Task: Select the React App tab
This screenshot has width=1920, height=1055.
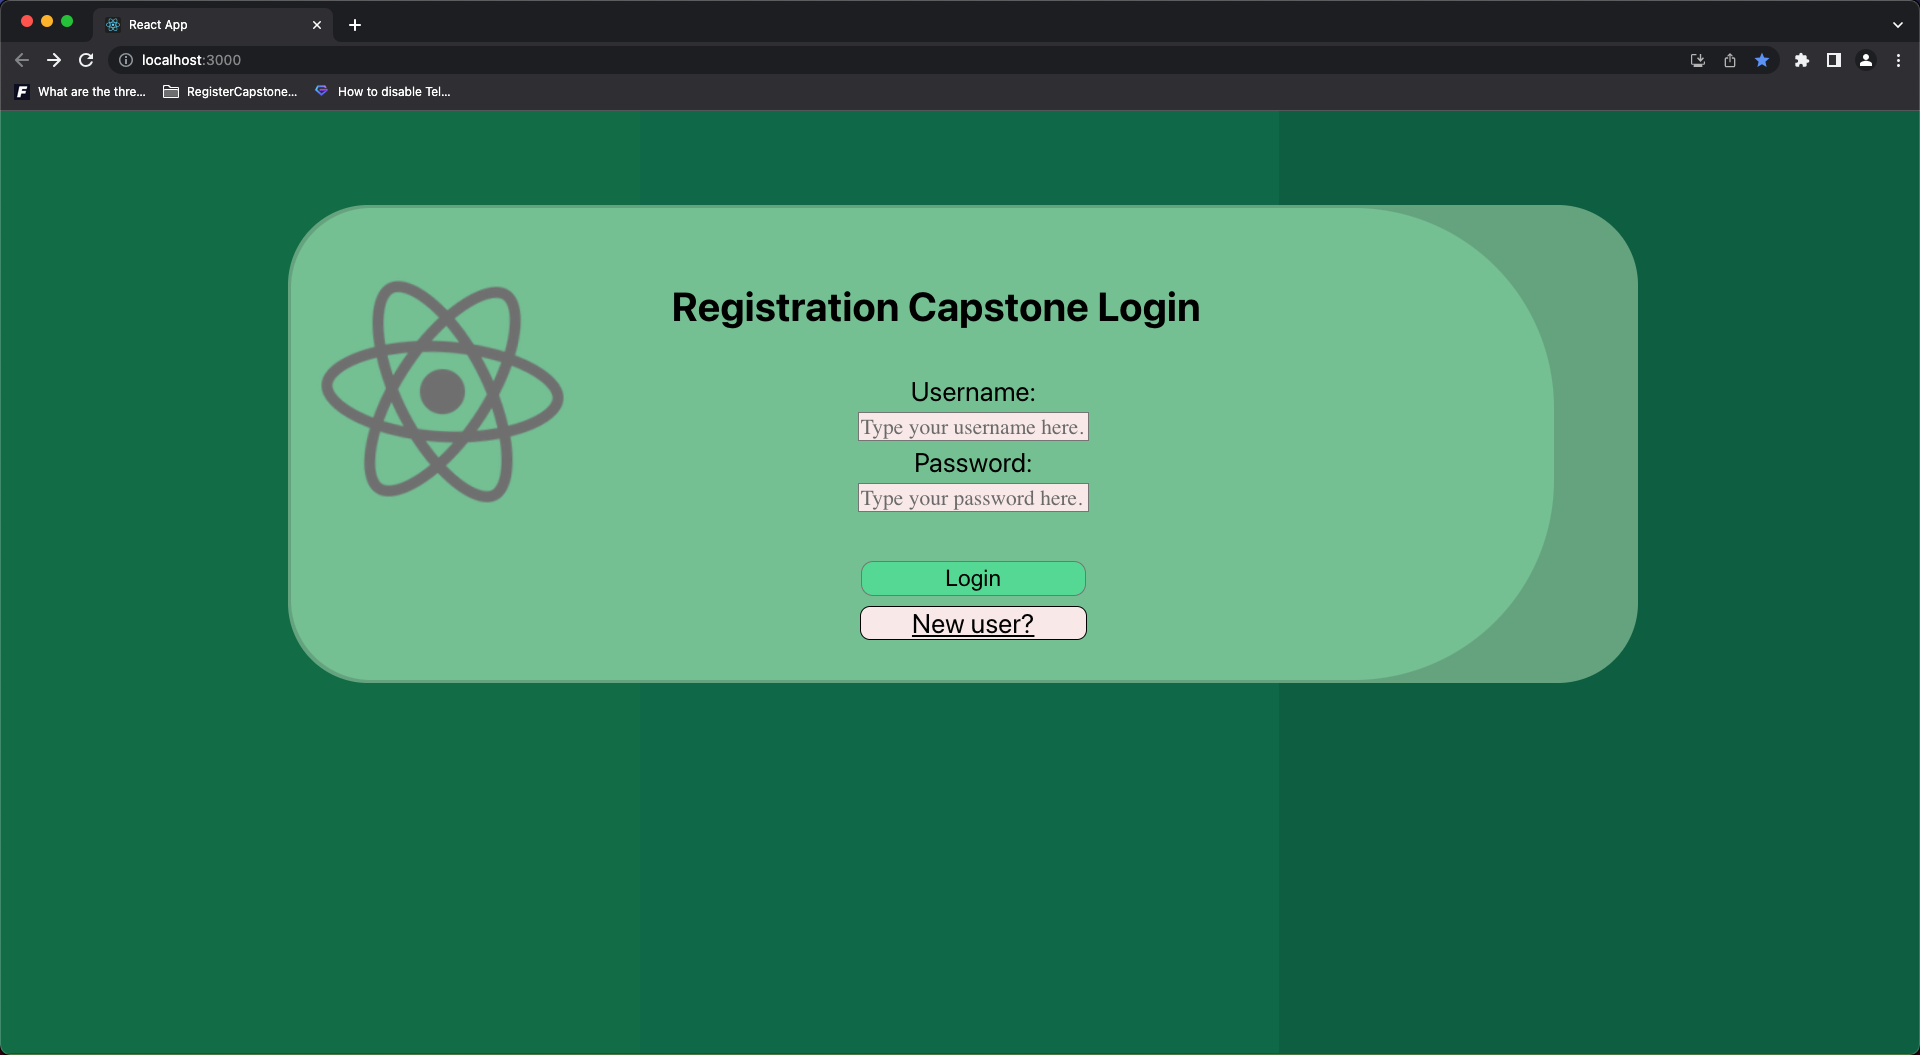Action: tap(213, 25)
